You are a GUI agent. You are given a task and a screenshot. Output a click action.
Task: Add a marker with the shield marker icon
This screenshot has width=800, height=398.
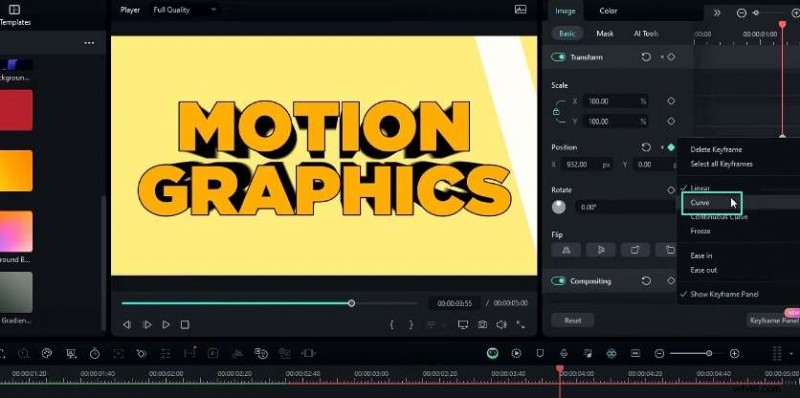[x=540, y=353]
